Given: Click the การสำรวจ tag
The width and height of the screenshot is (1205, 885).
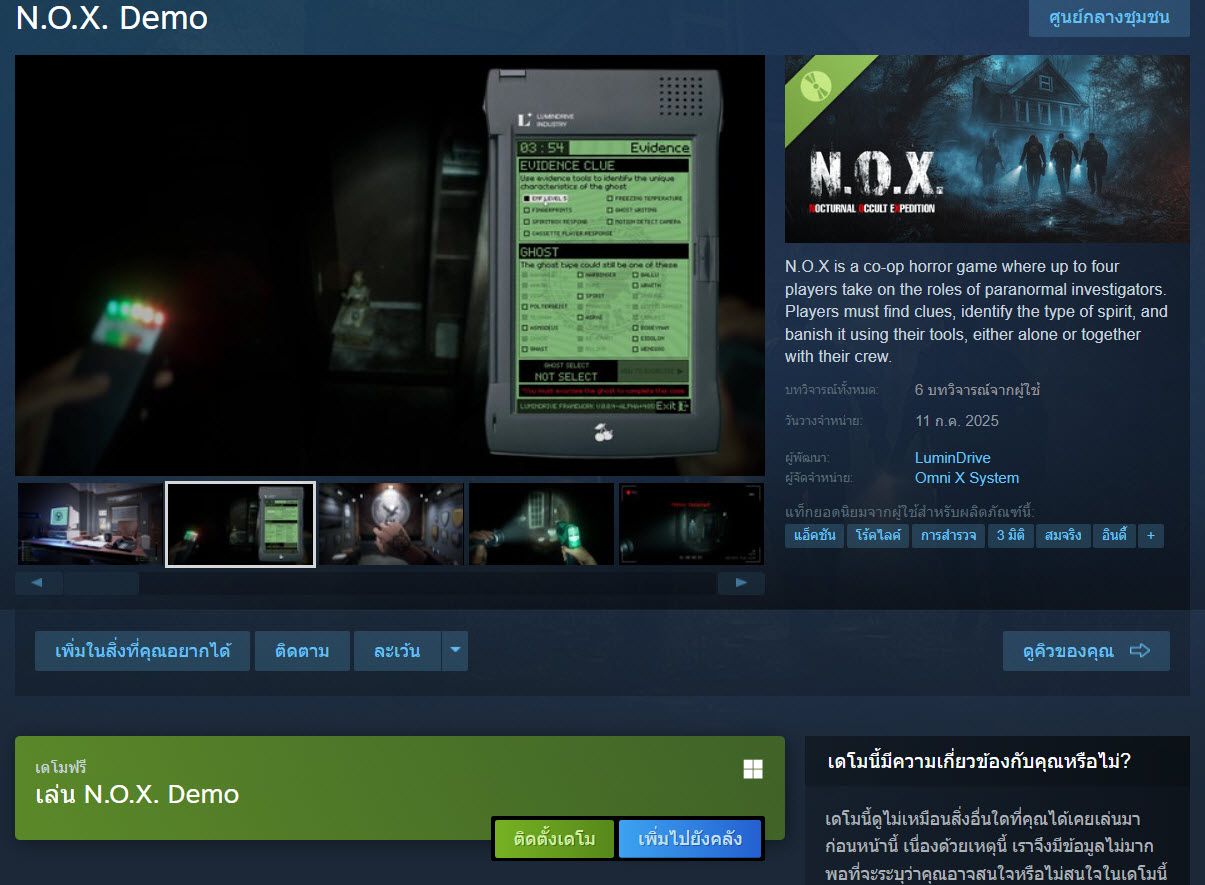Looking at the screenshot, I should click(948, 536).
